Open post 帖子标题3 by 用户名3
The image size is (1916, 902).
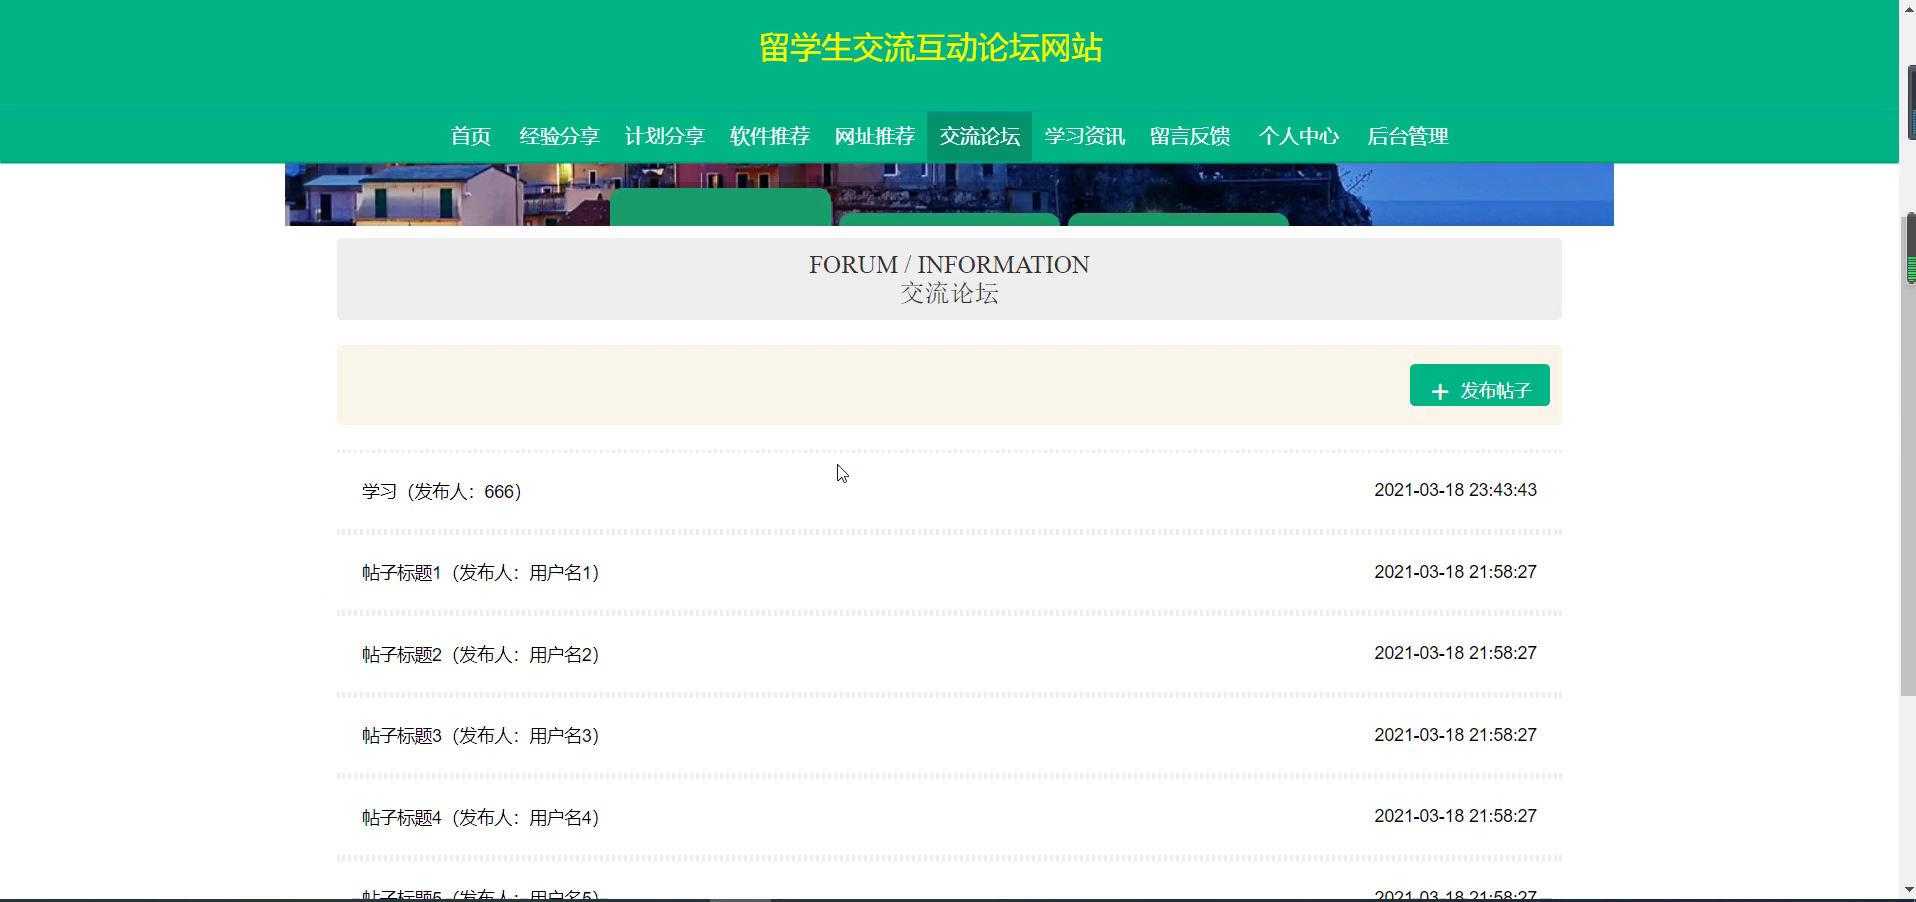click(x=481, y=736)
